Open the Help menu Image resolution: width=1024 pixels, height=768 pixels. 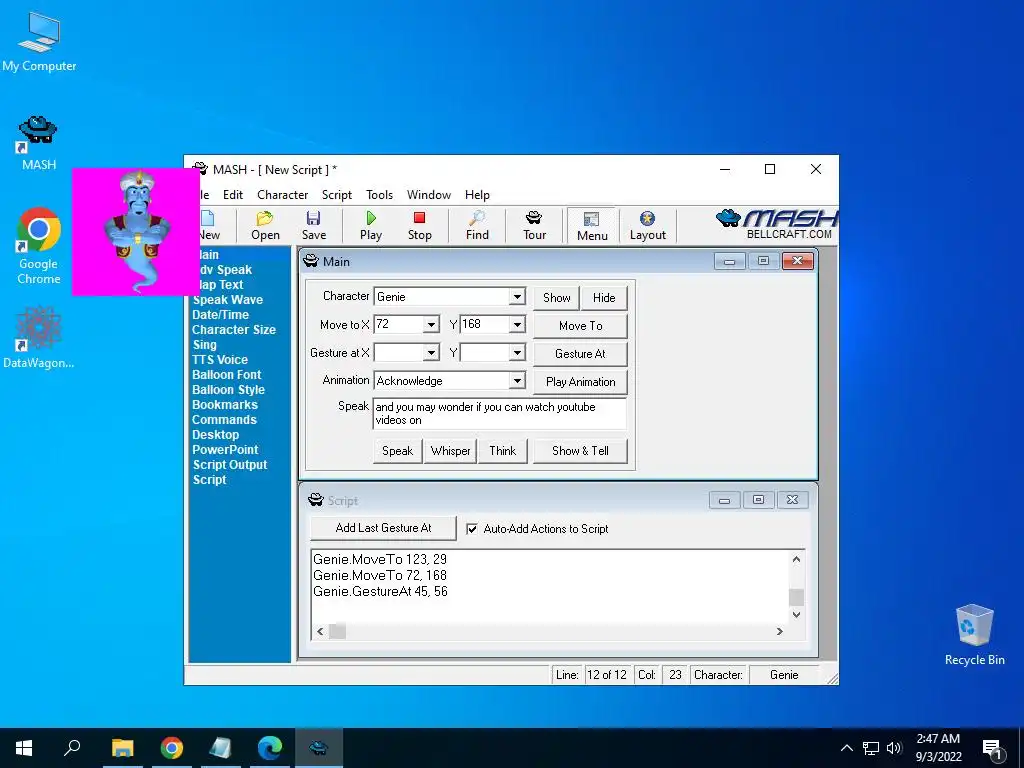(x=477, y=195)
